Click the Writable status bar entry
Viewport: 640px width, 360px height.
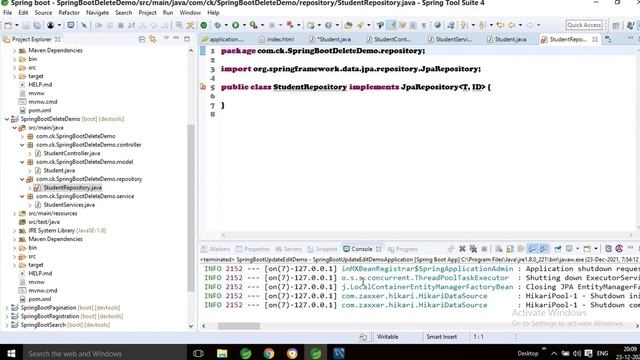(387, 337)
